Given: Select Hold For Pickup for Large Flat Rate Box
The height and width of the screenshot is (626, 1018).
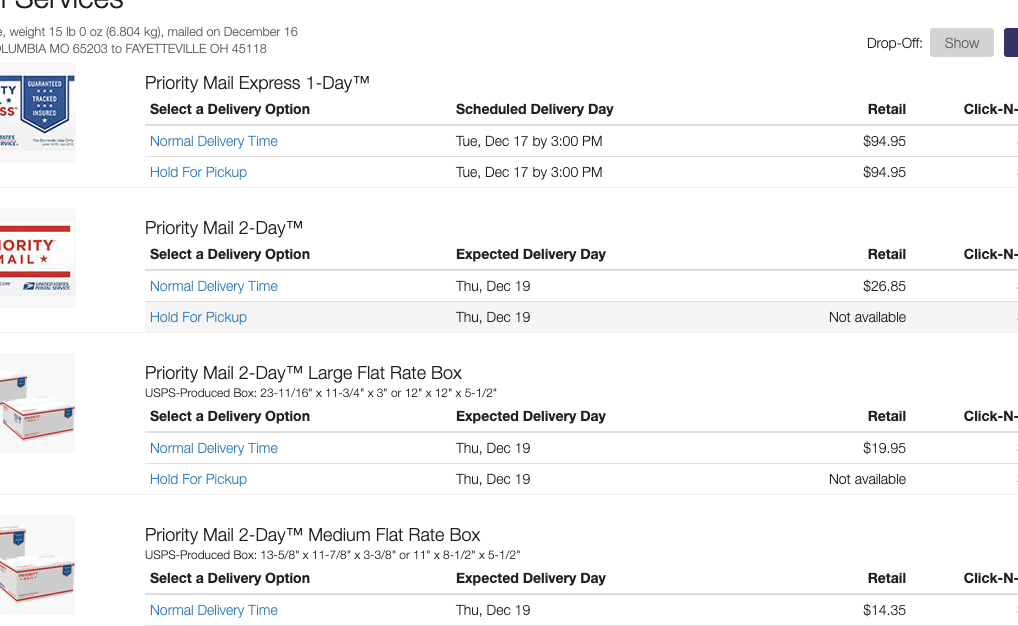Looking at the screenshot, I should coord(198,479).
